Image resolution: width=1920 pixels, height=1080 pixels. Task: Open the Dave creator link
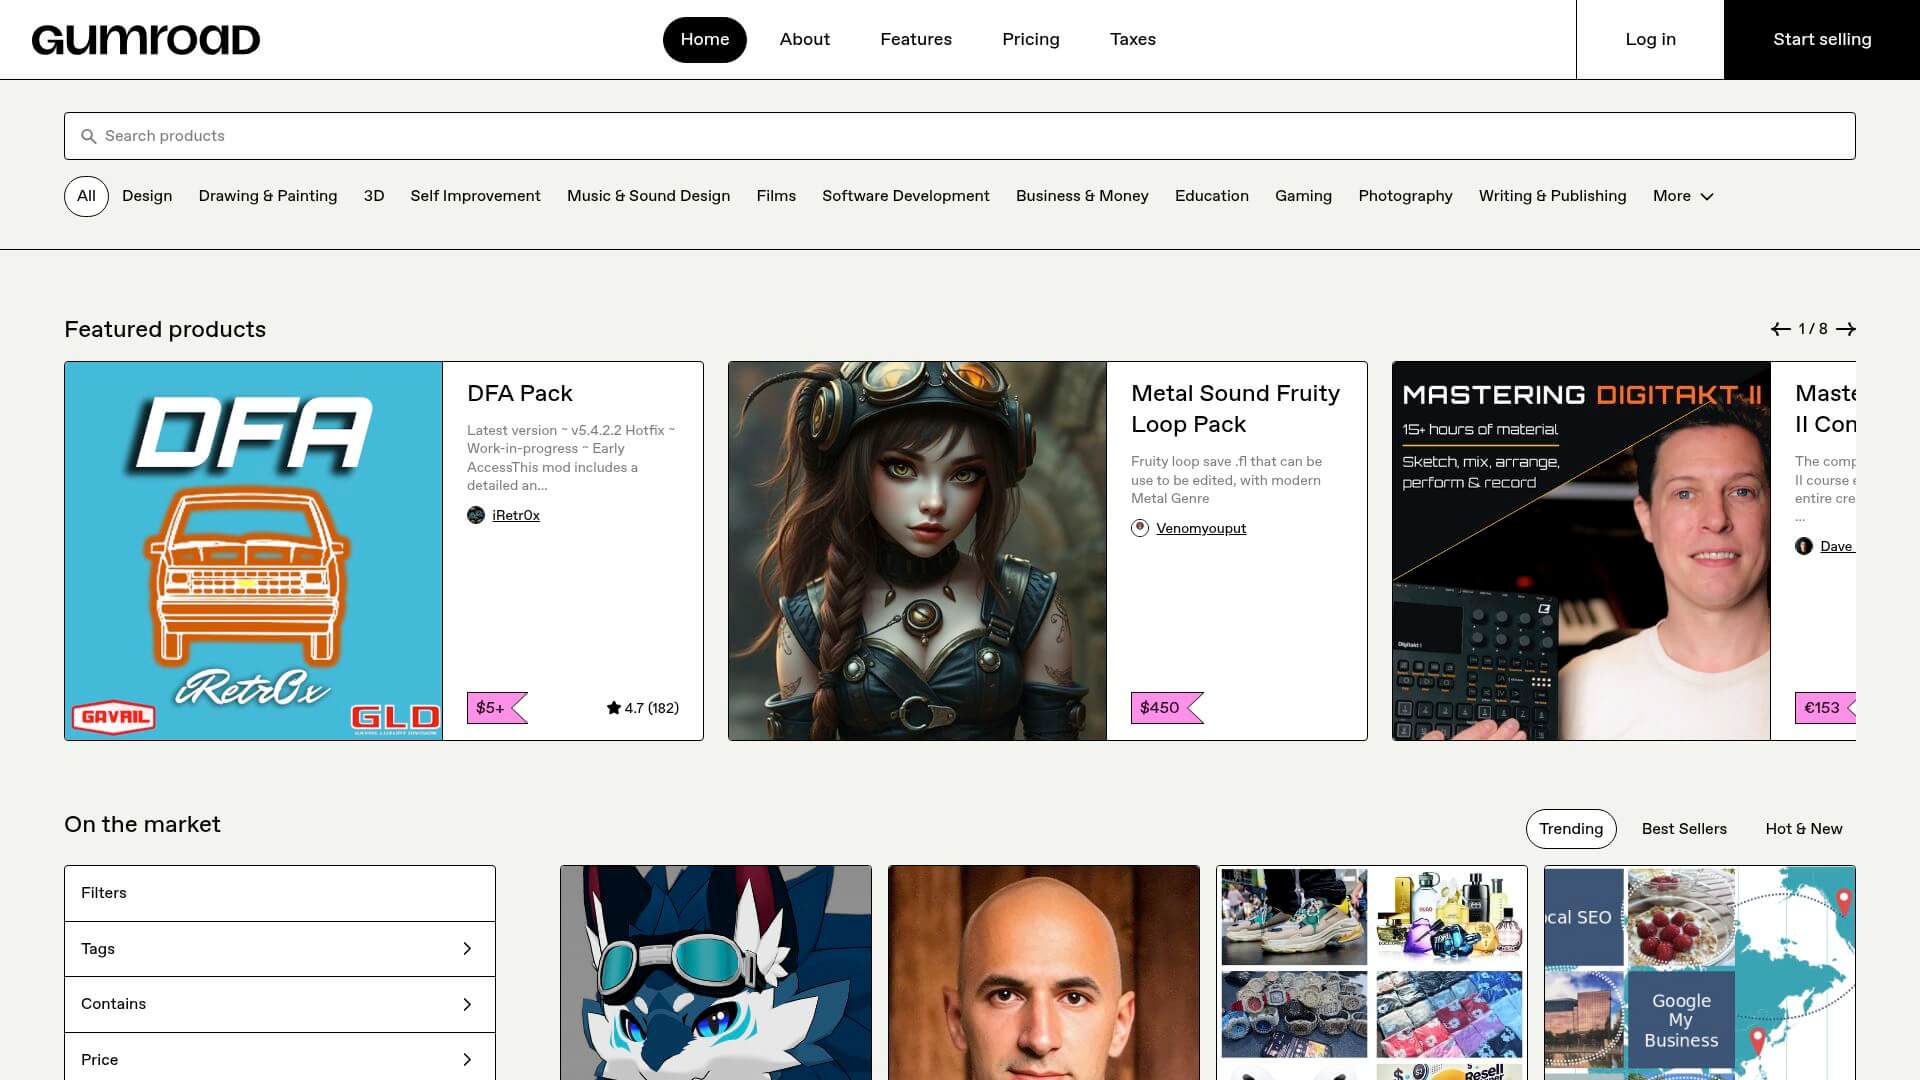(1837, 546)
